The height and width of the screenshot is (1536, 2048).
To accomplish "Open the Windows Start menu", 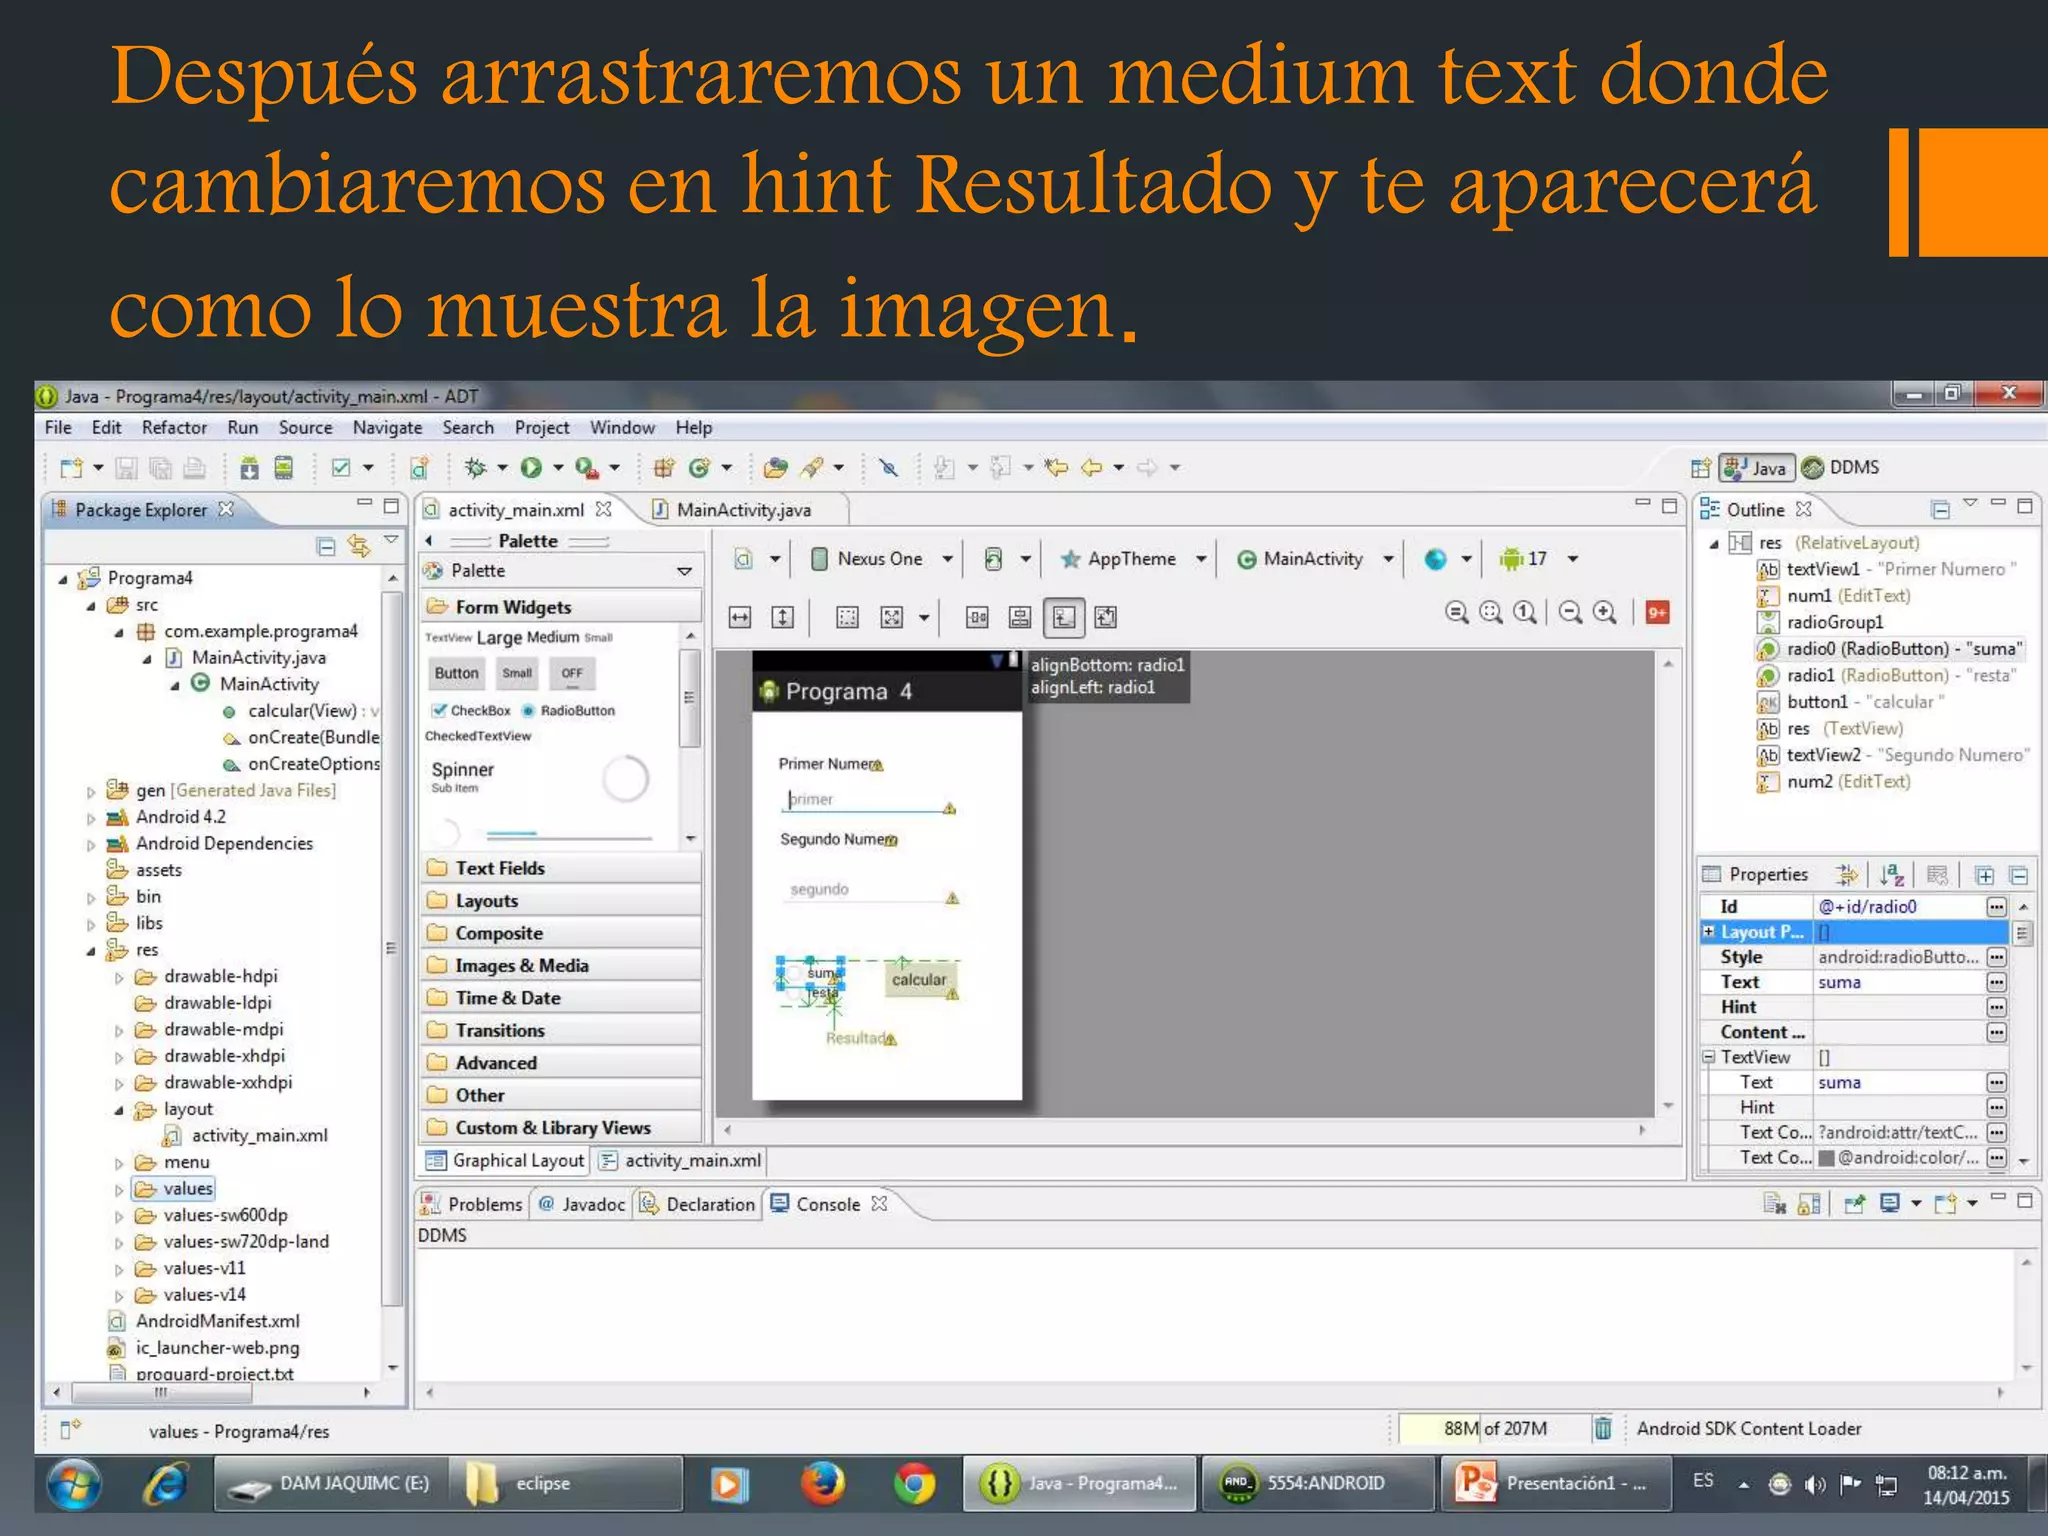I will click(73, 1483).
